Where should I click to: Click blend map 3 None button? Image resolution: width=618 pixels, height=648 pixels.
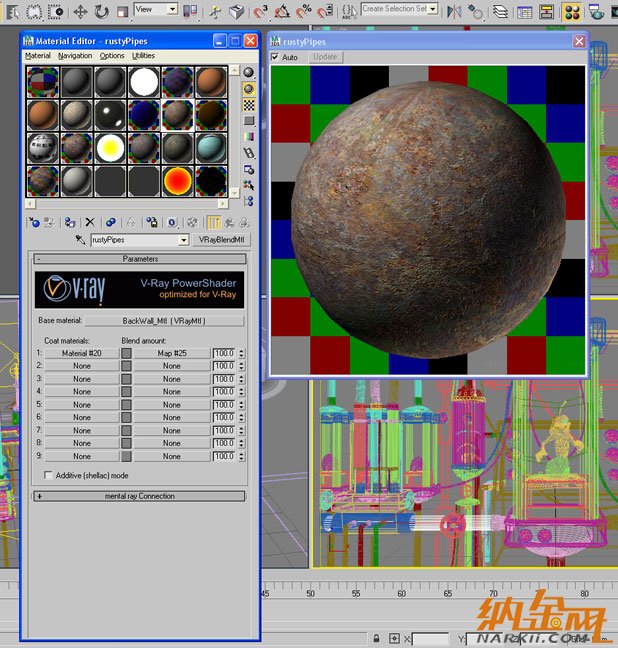click(172, 379)
